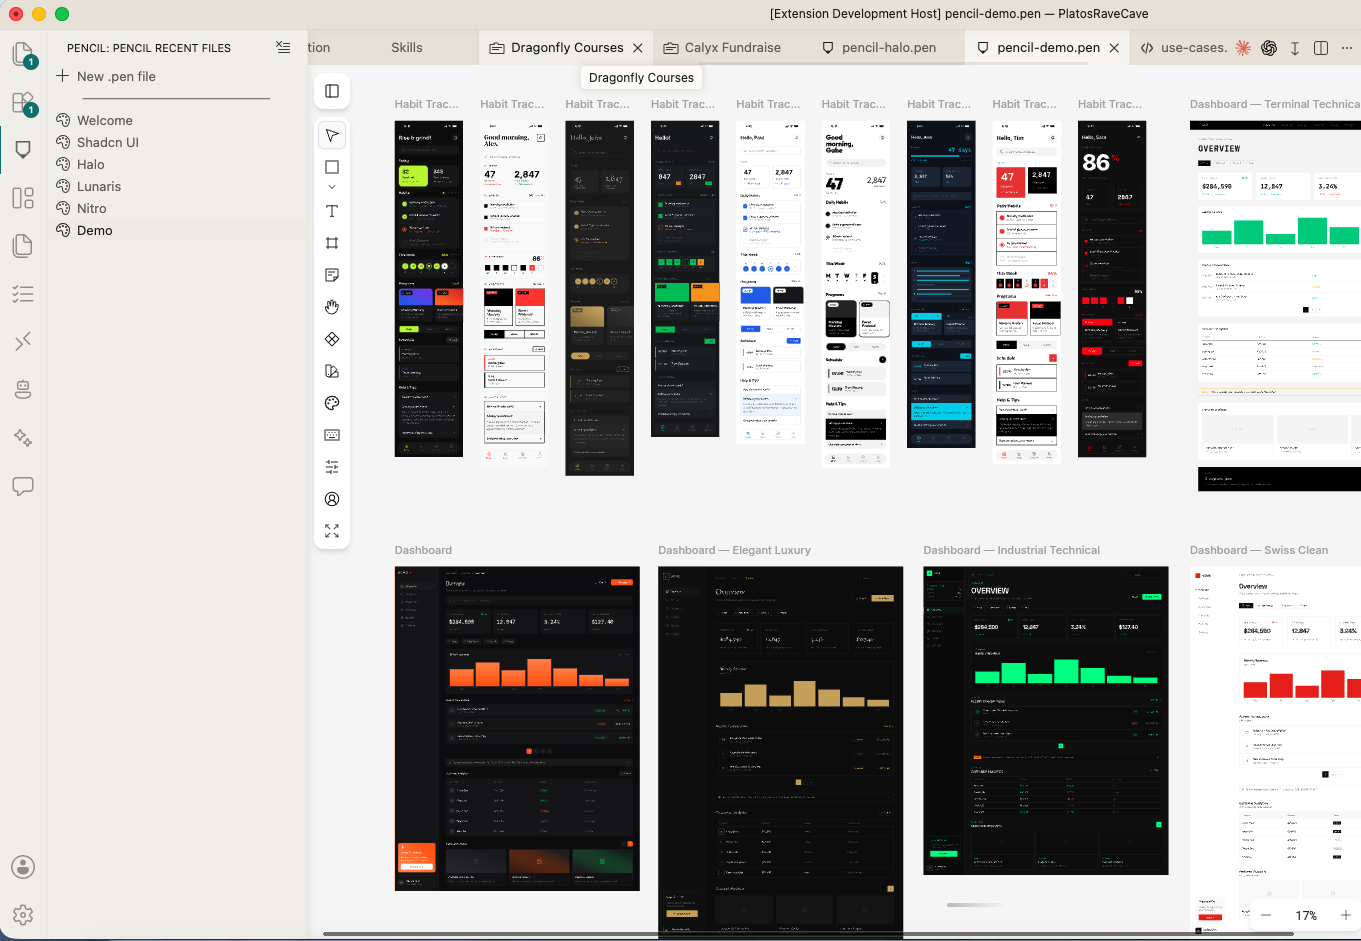Collapse all in Pencil Recent Files panel
The height and width of the screenshot is (941, 1361).
tap(283, 47)
